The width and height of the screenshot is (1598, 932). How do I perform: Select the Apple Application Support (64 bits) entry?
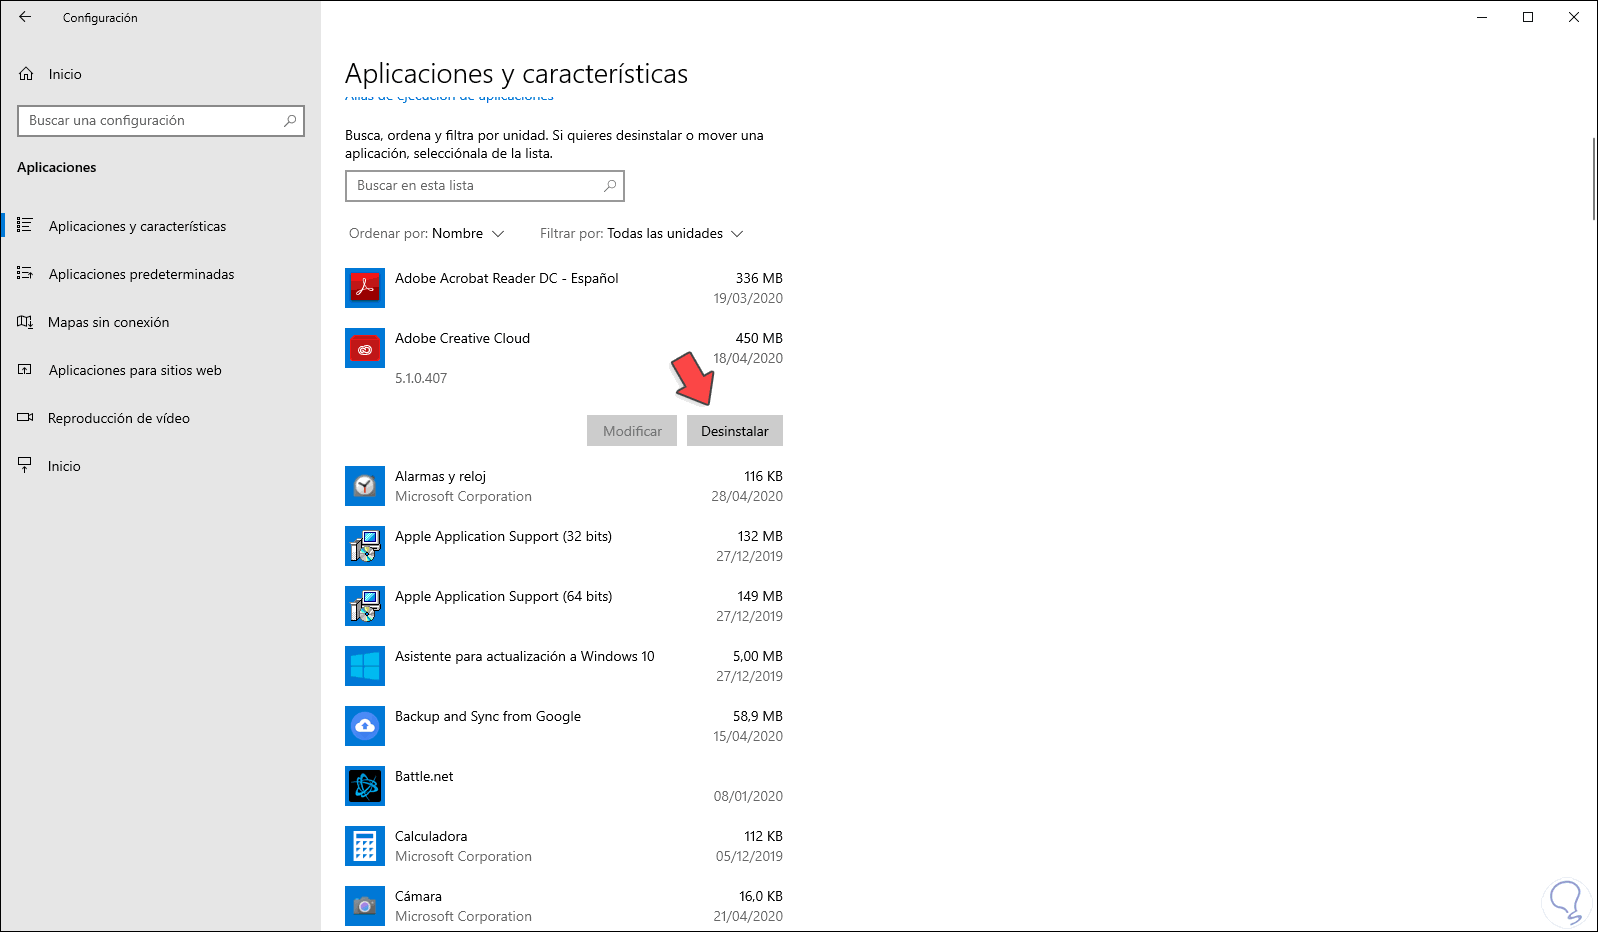coord(564,606)
